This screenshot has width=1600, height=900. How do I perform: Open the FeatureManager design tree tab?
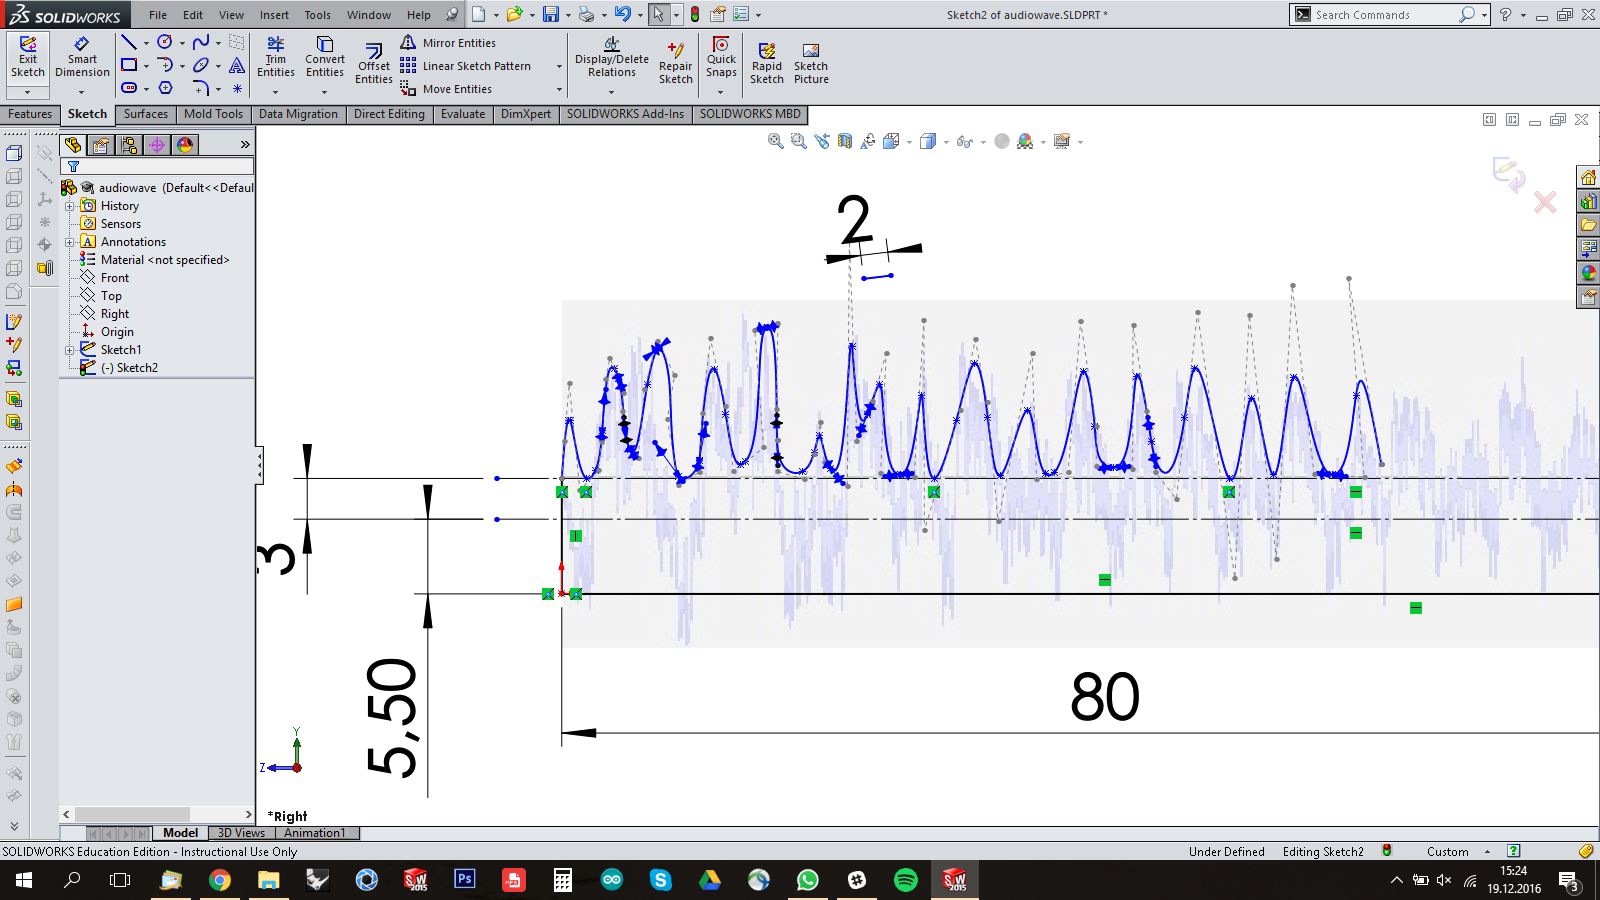73,145
